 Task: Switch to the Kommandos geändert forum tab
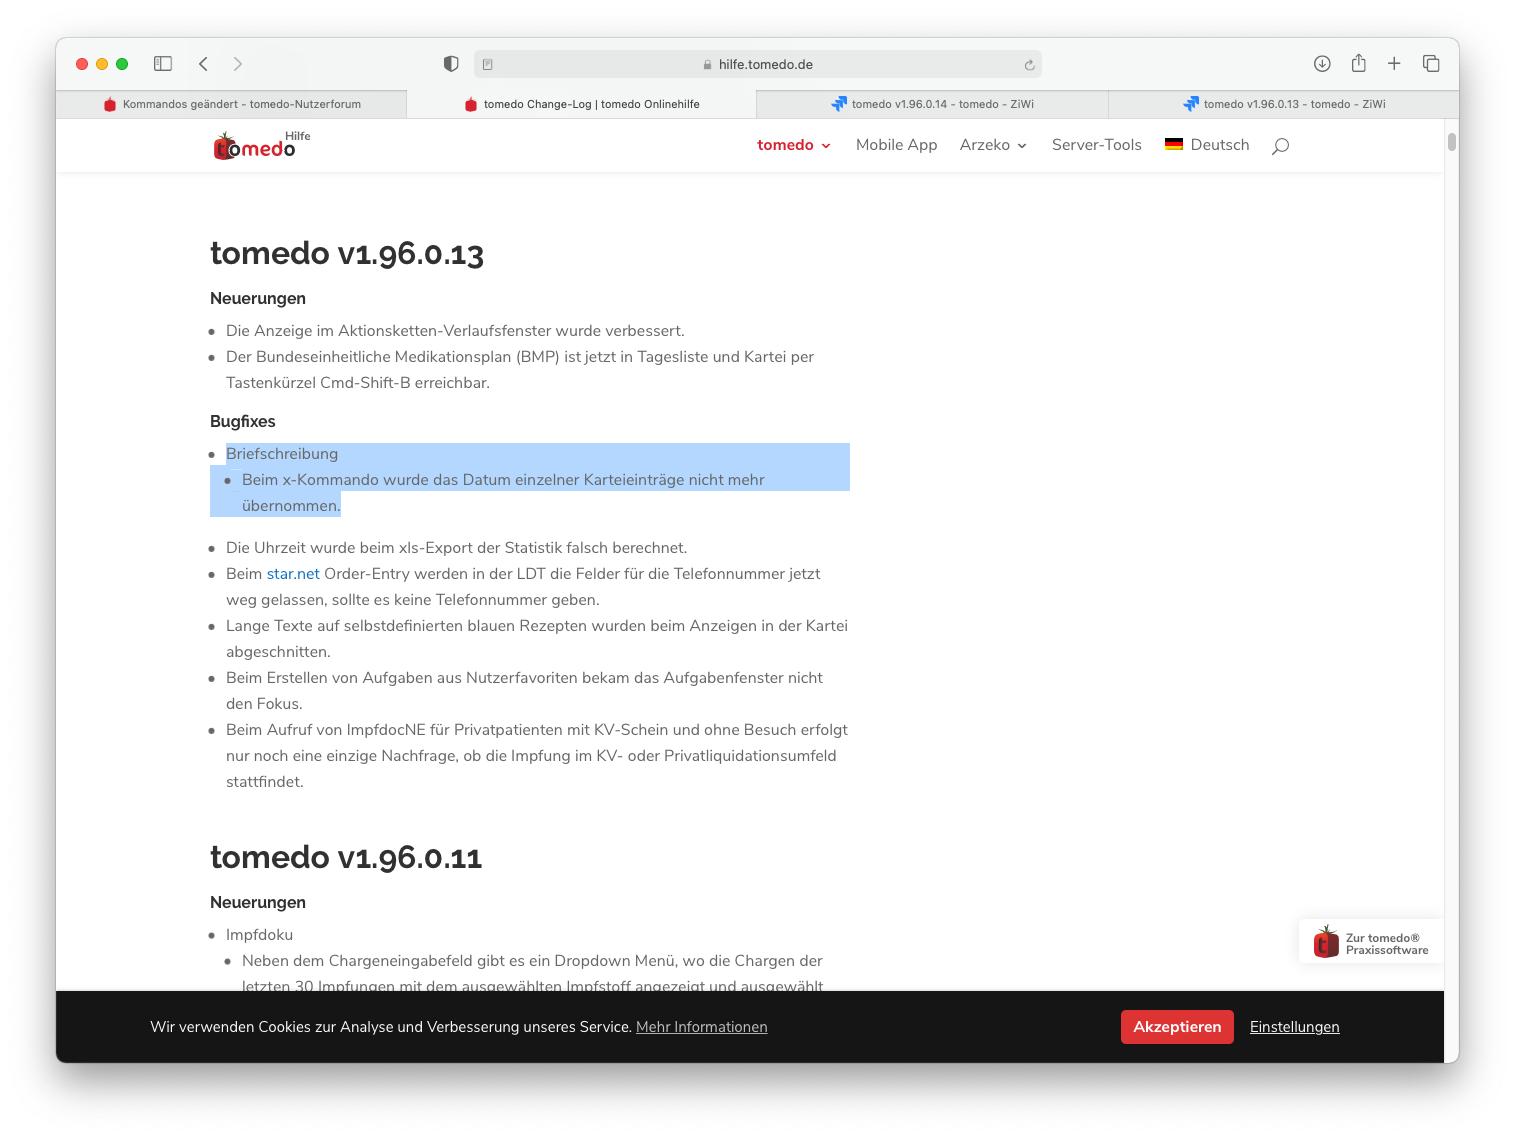coord(232,104)
